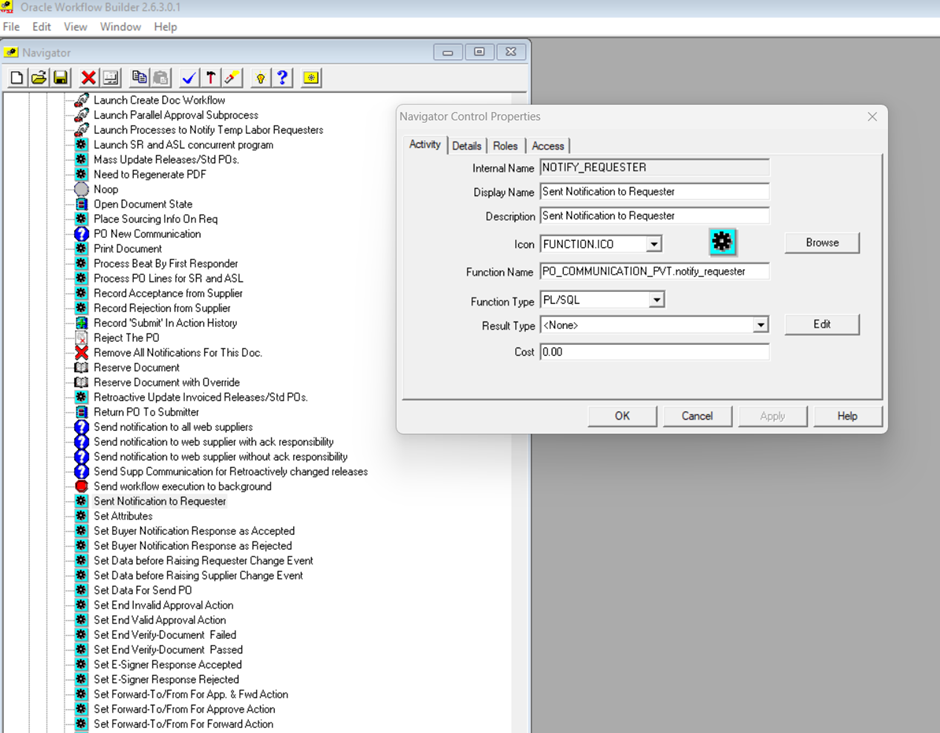Click the Display Name input field

click(655, 192)
